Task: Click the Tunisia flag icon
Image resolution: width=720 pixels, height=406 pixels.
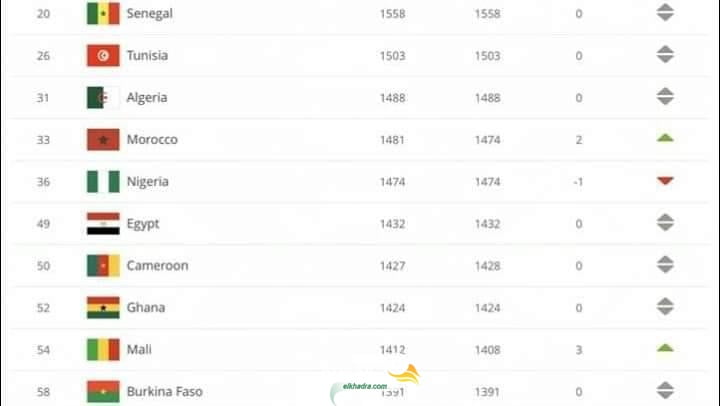Action: [x=103, y=56]
